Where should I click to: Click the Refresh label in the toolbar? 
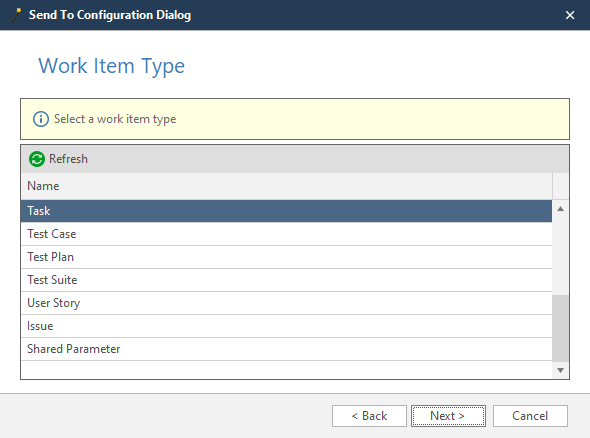pyautogui.click(x=68, y=159)
